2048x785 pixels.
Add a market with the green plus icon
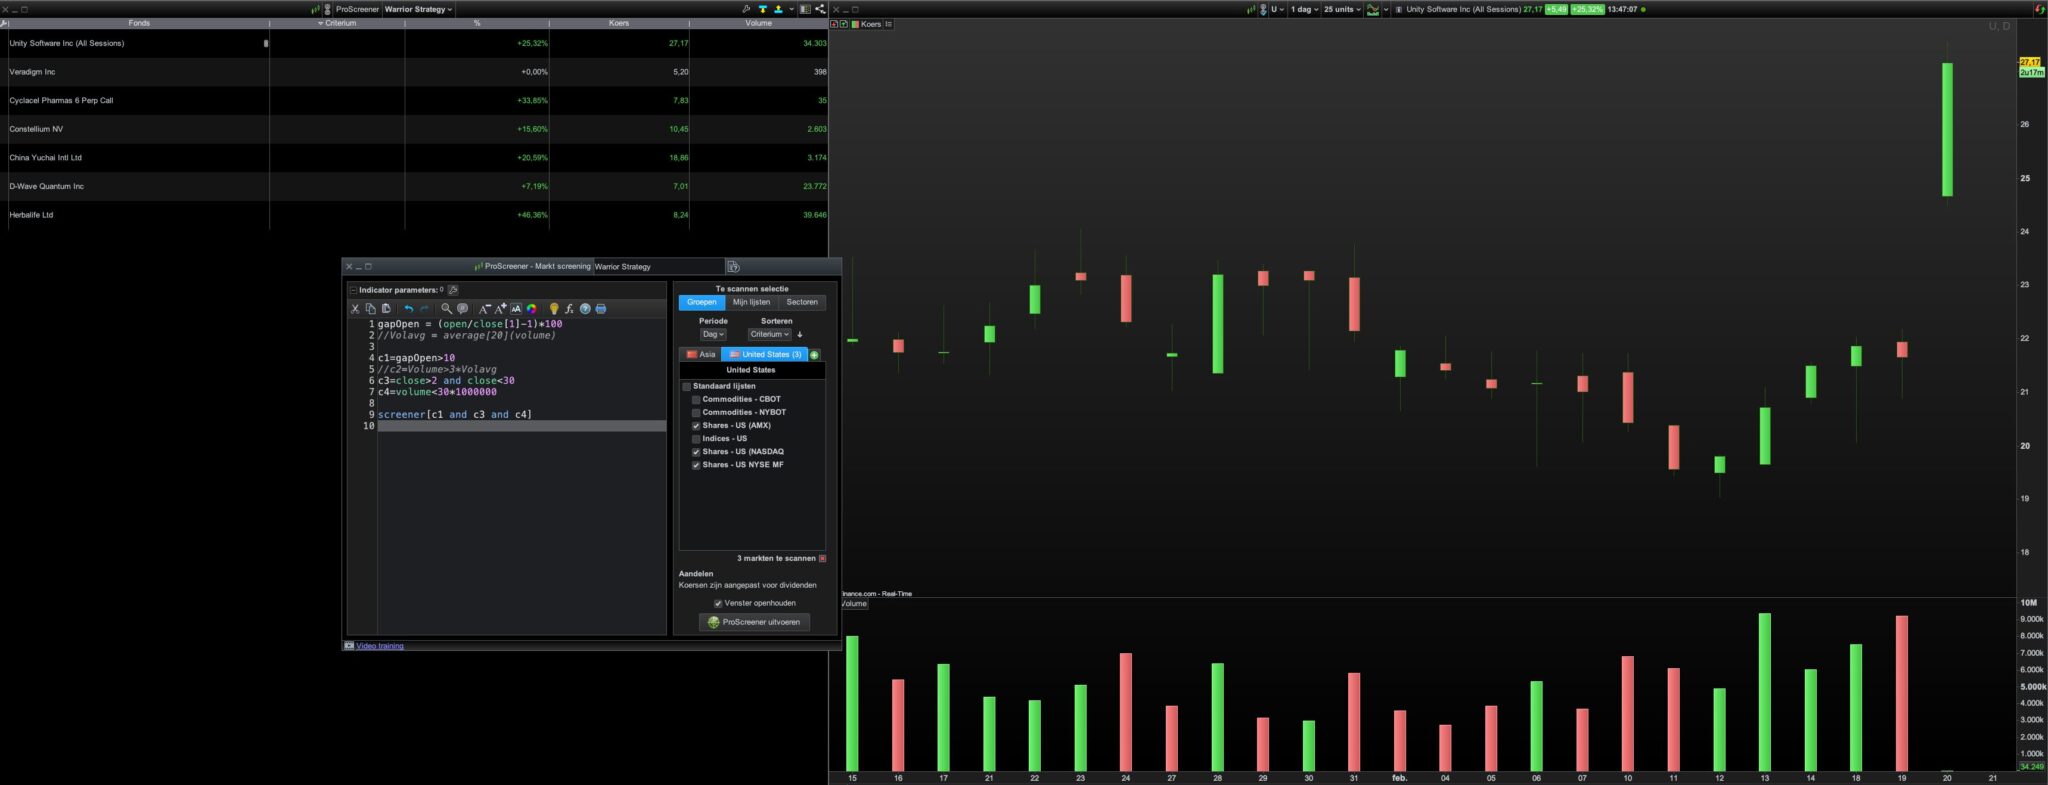click(814, 355)
